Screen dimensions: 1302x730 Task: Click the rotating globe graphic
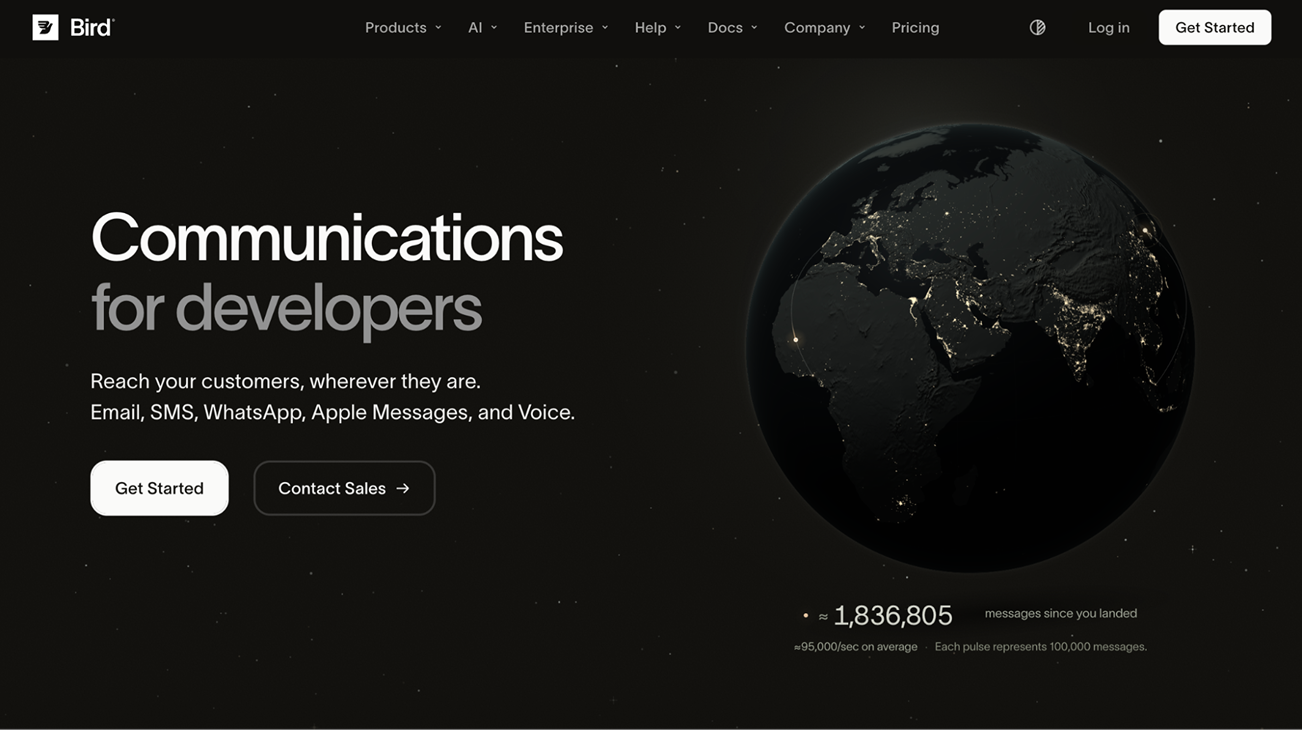coord(970,348)
